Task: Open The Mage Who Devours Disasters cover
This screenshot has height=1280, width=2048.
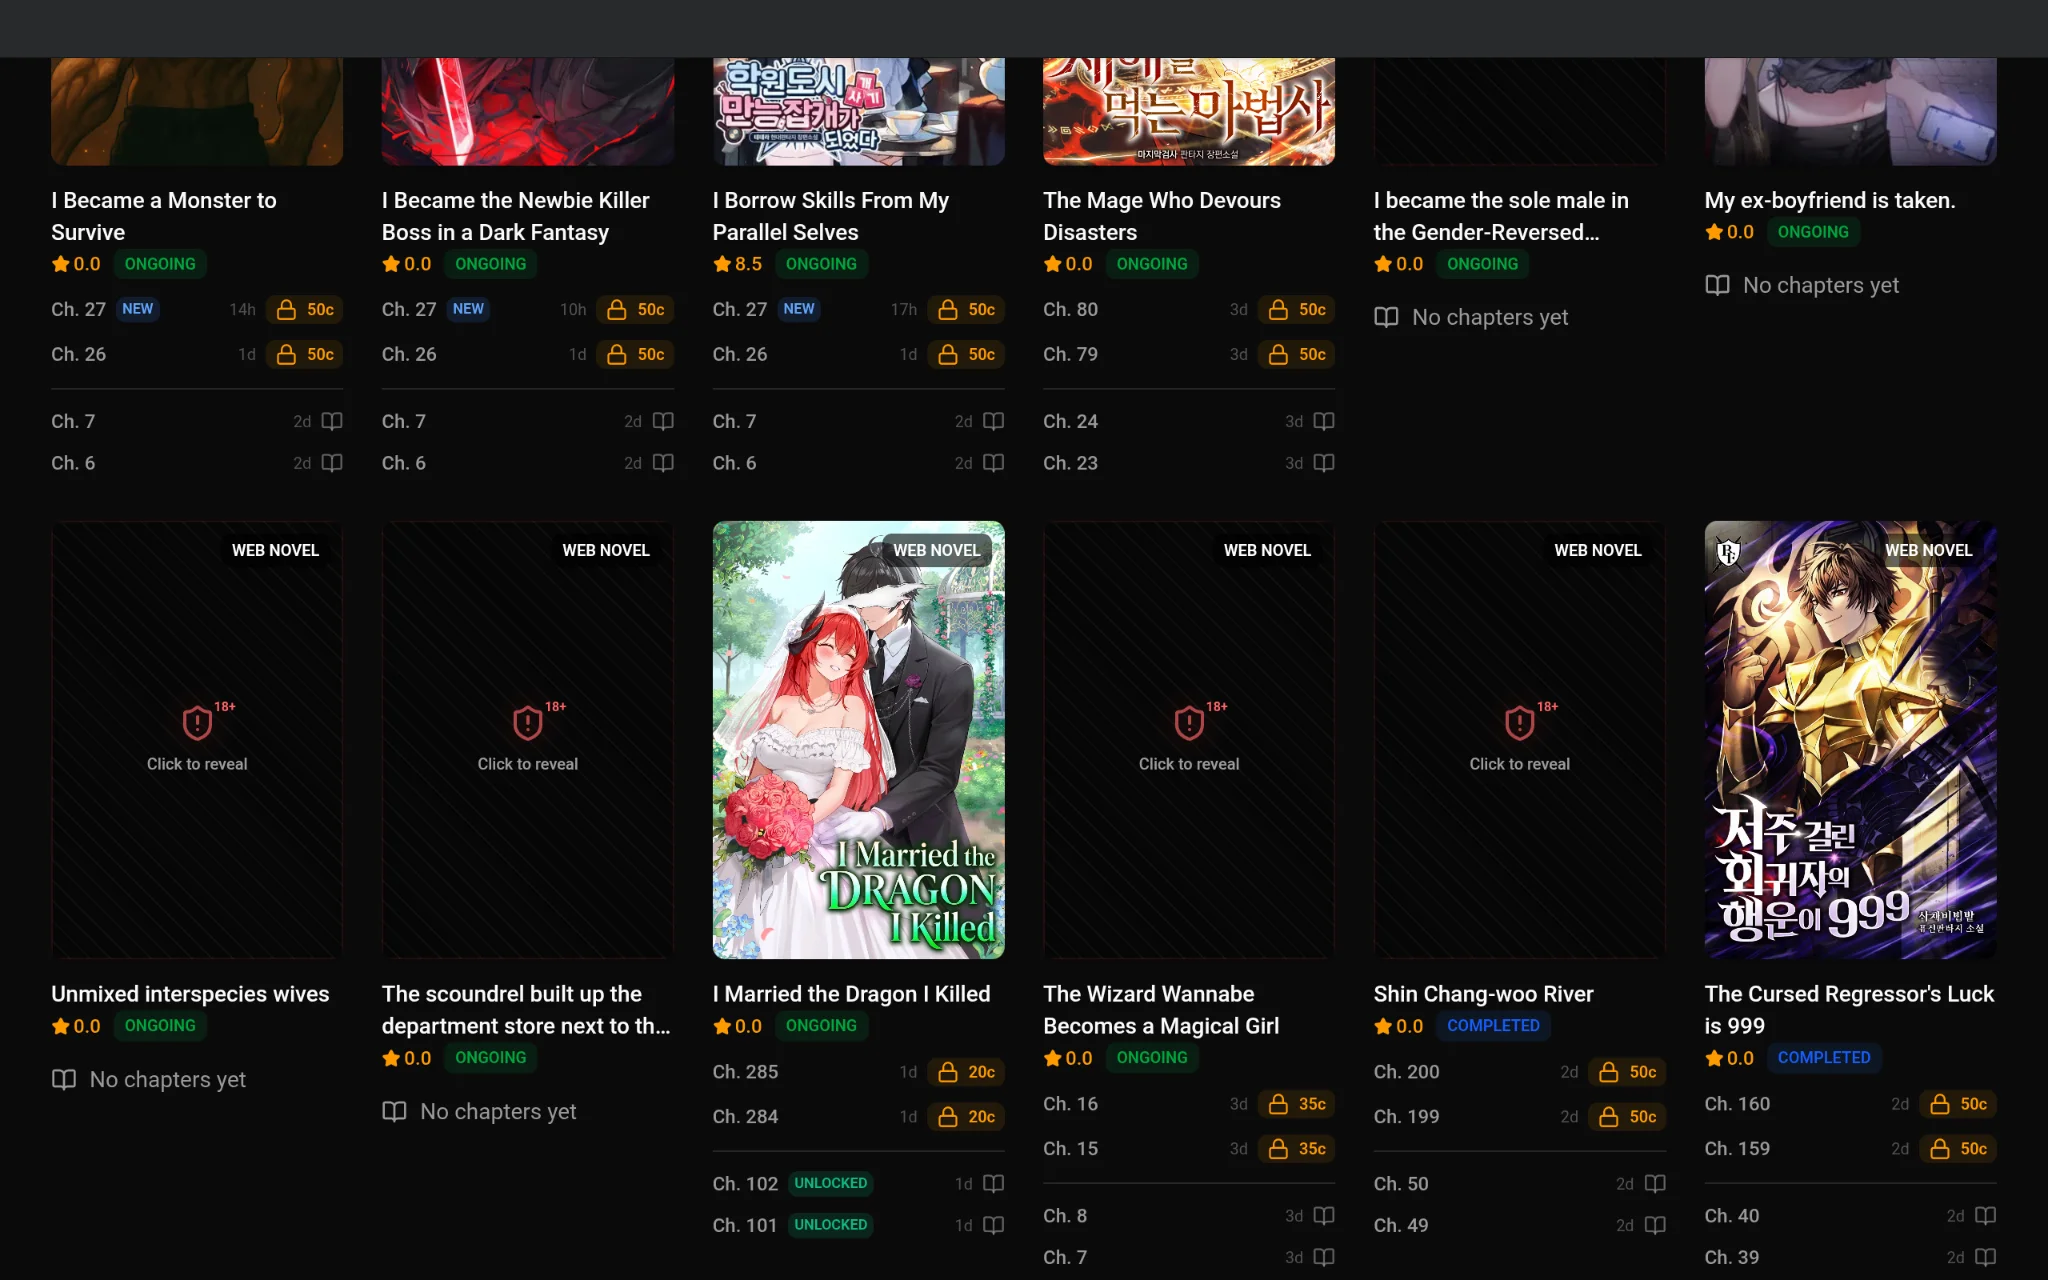Action: [1189, 111]
